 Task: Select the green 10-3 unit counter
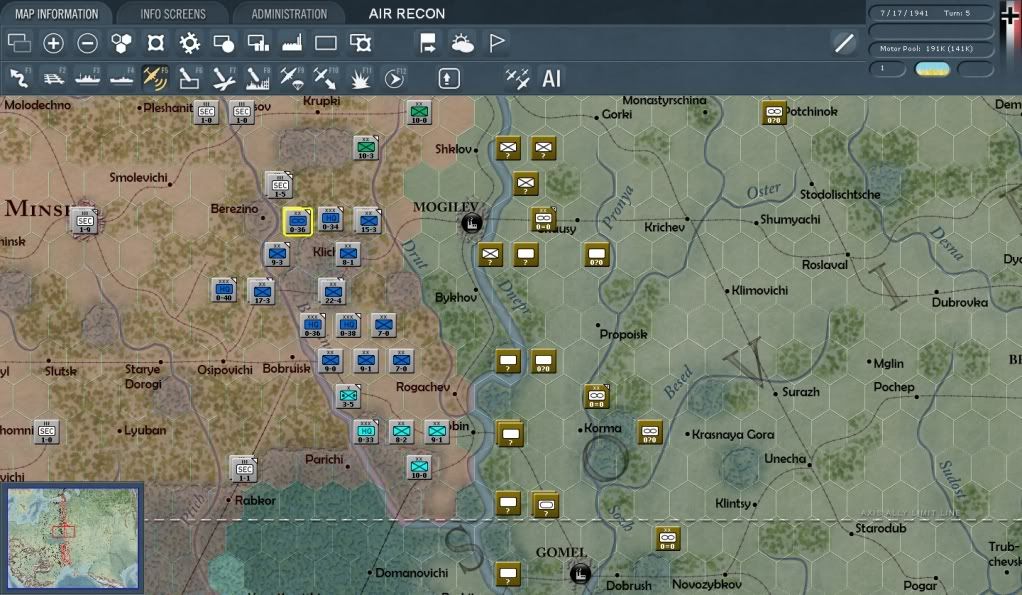point(366,148)
